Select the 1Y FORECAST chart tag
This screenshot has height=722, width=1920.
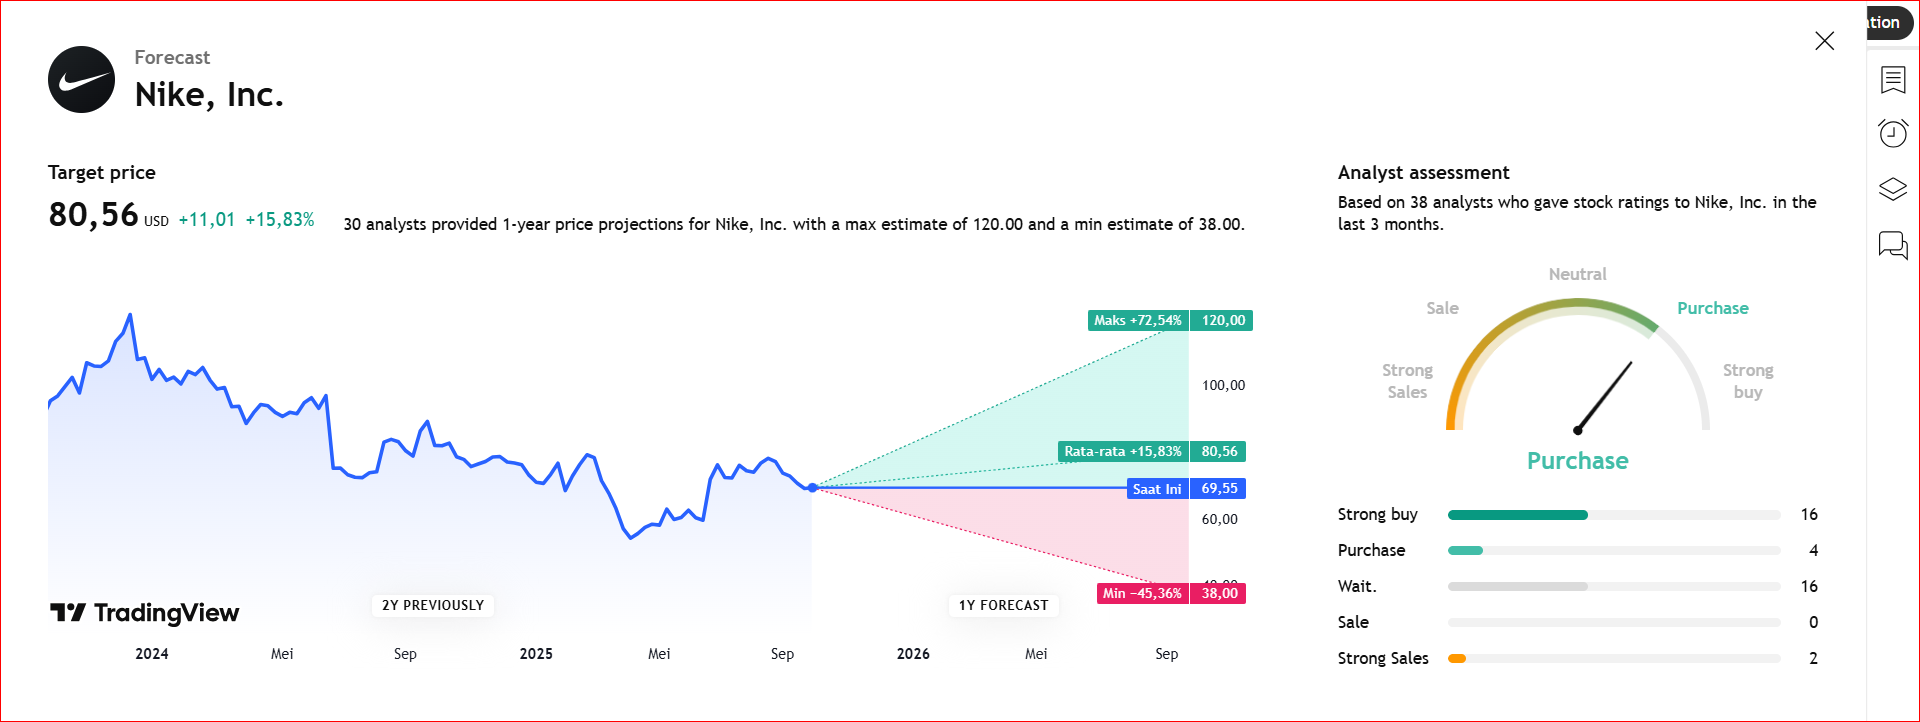(x=1003, y=605)
